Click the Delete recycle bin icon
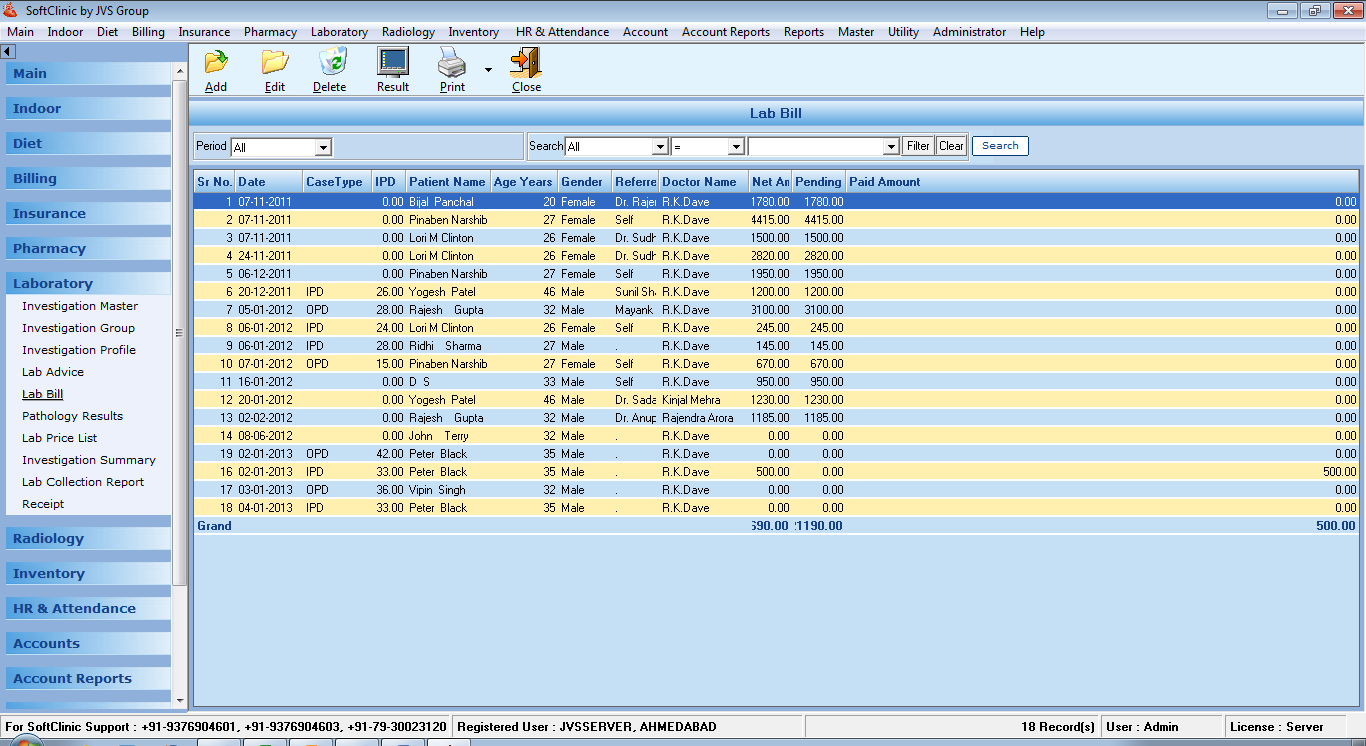This screenshot has width=1366, height=746. (330, 63)
